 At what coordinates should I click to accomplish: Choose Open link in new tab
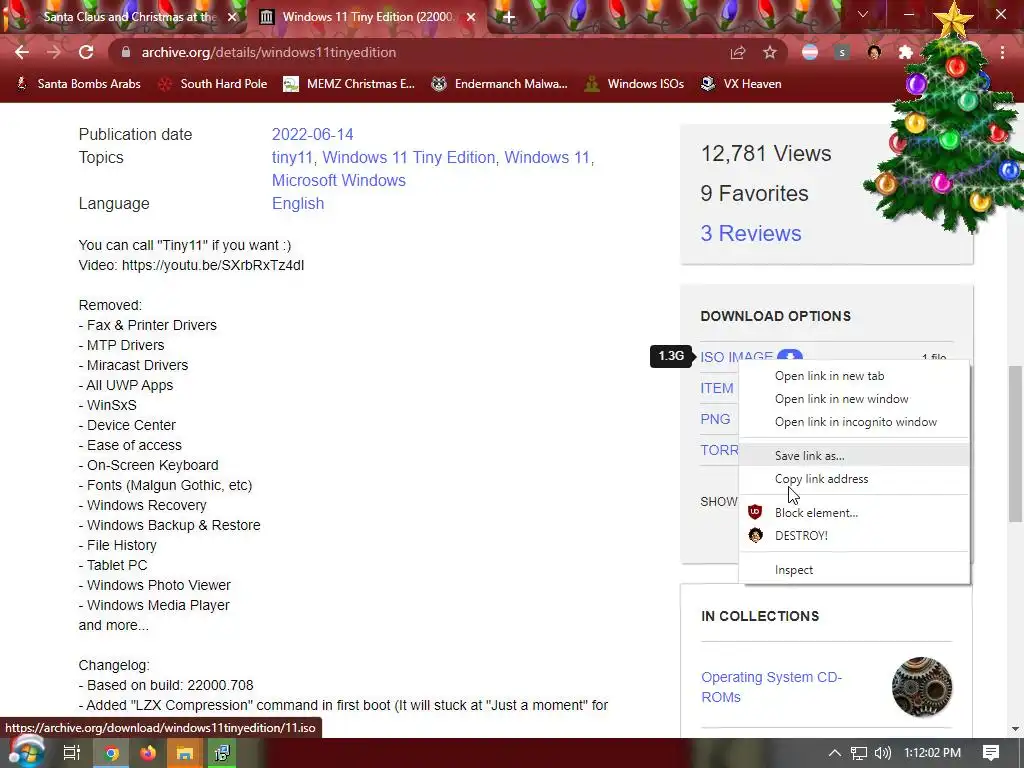[854, 376]
